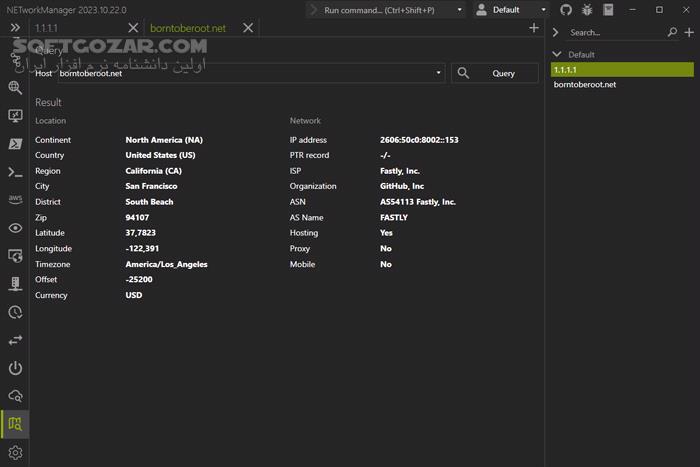Select borntoberoot.net profile in the list

pyautogui.click(x=585, y=85)
